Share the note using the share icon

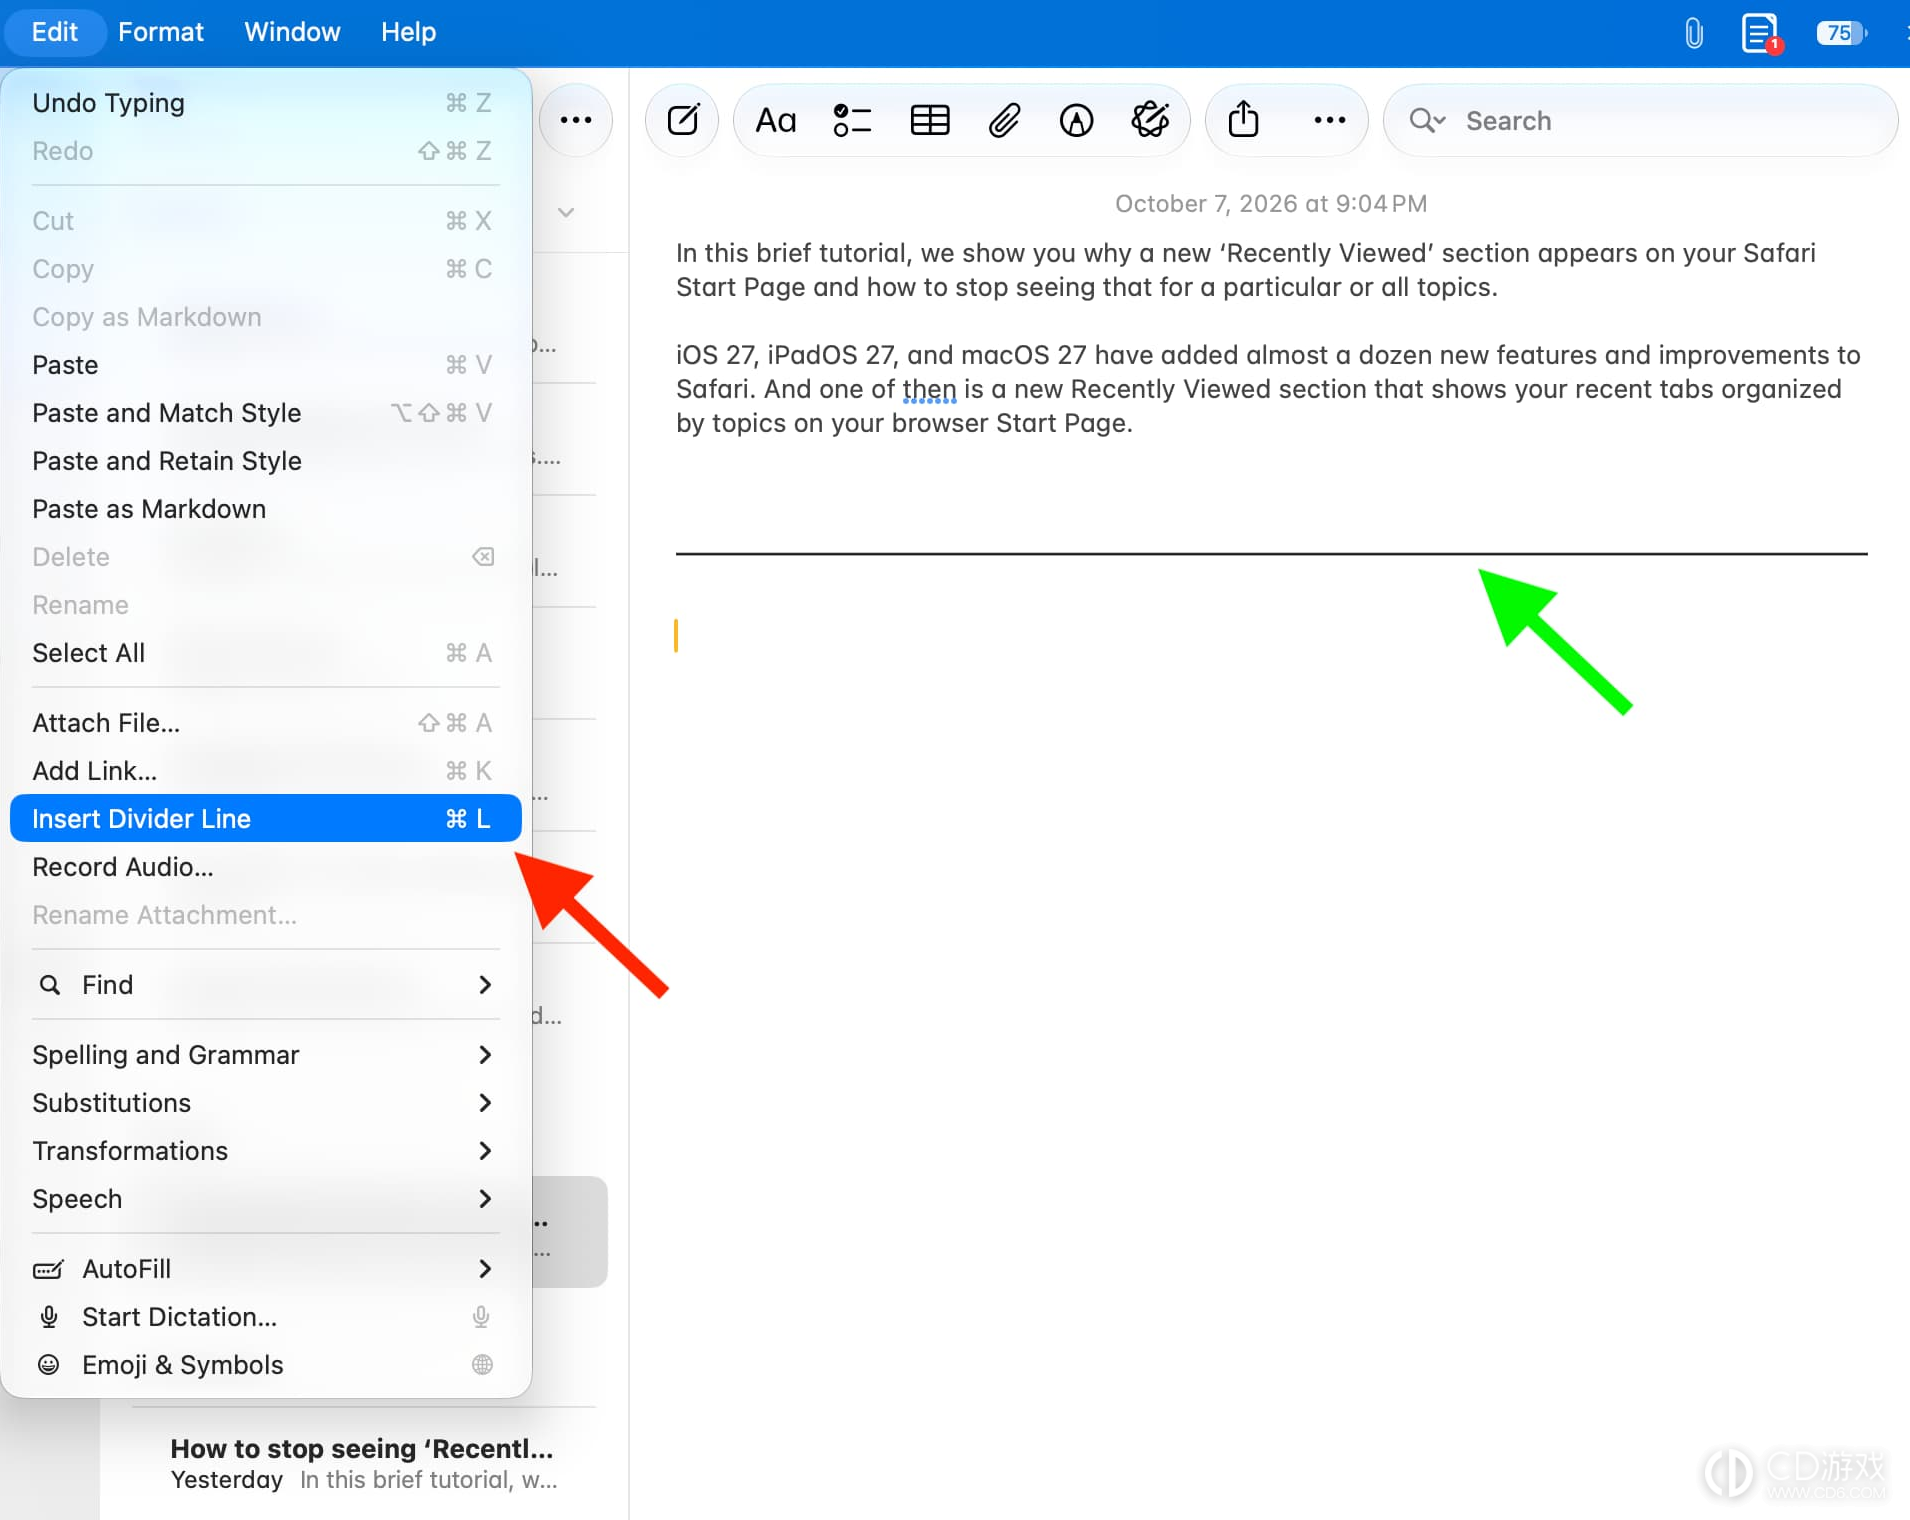(x=1243, y=120)
